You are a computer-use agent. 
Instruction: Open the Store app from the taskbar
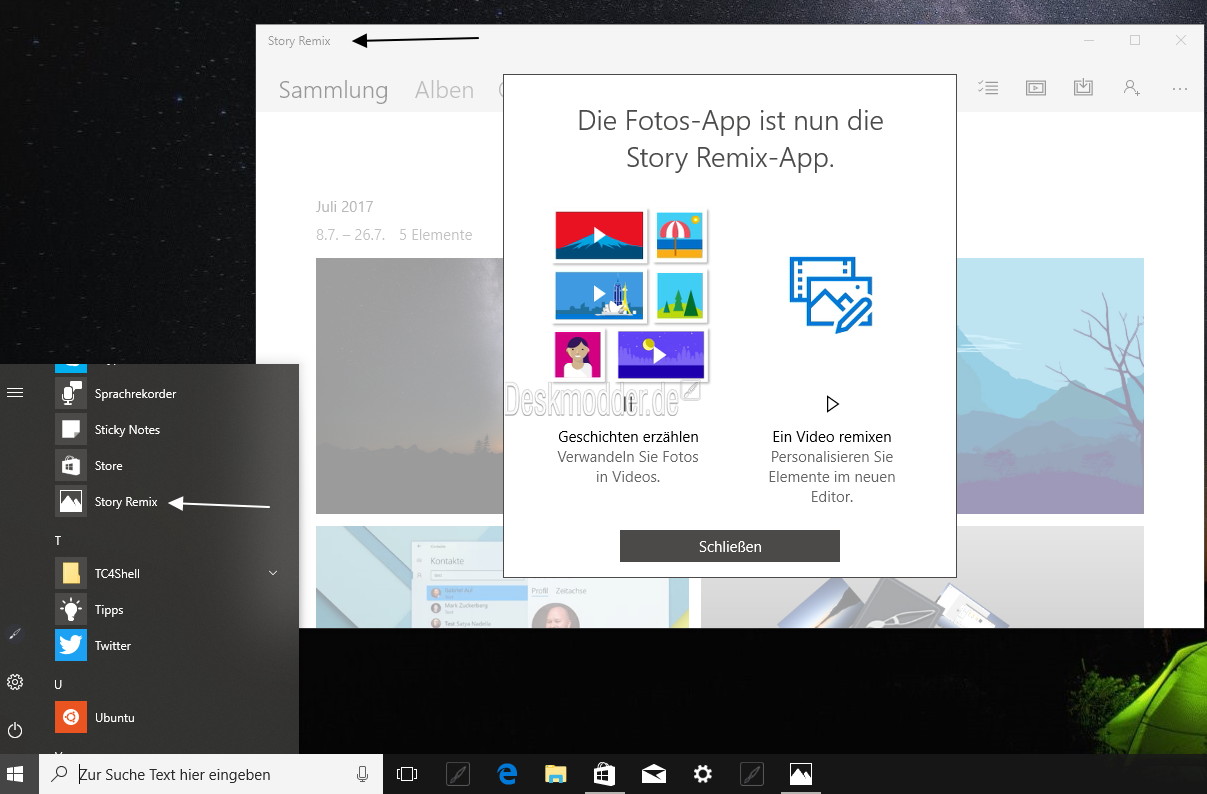coord(605,774)
